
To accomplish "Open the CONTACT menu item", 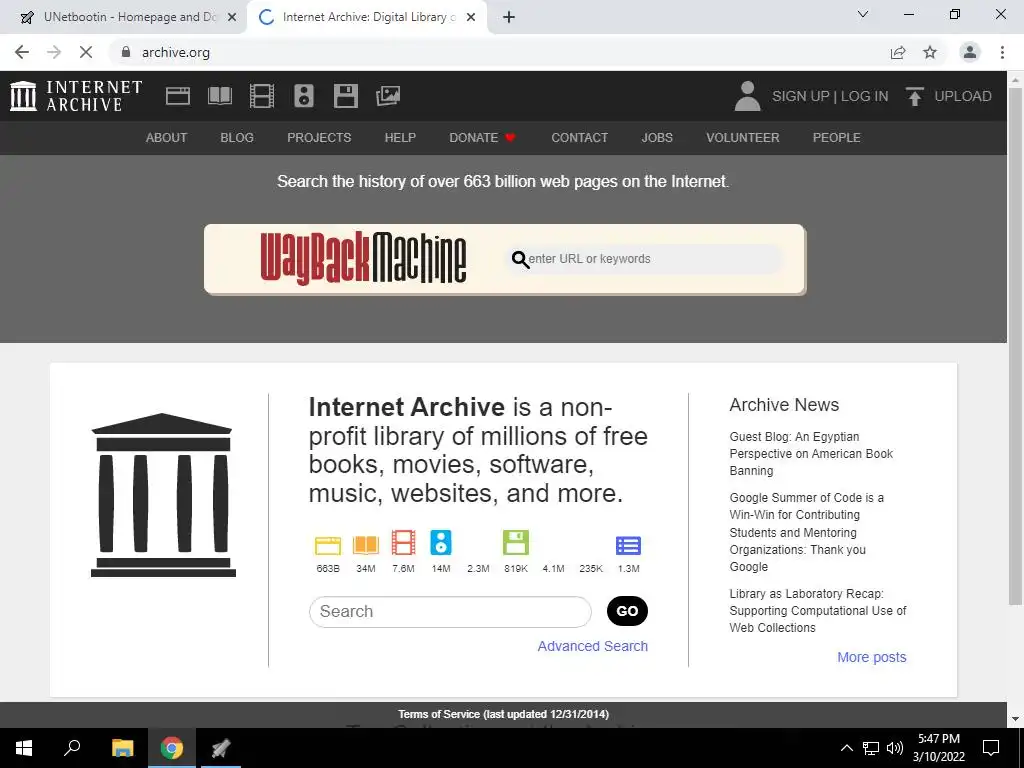I will [579, 138].
